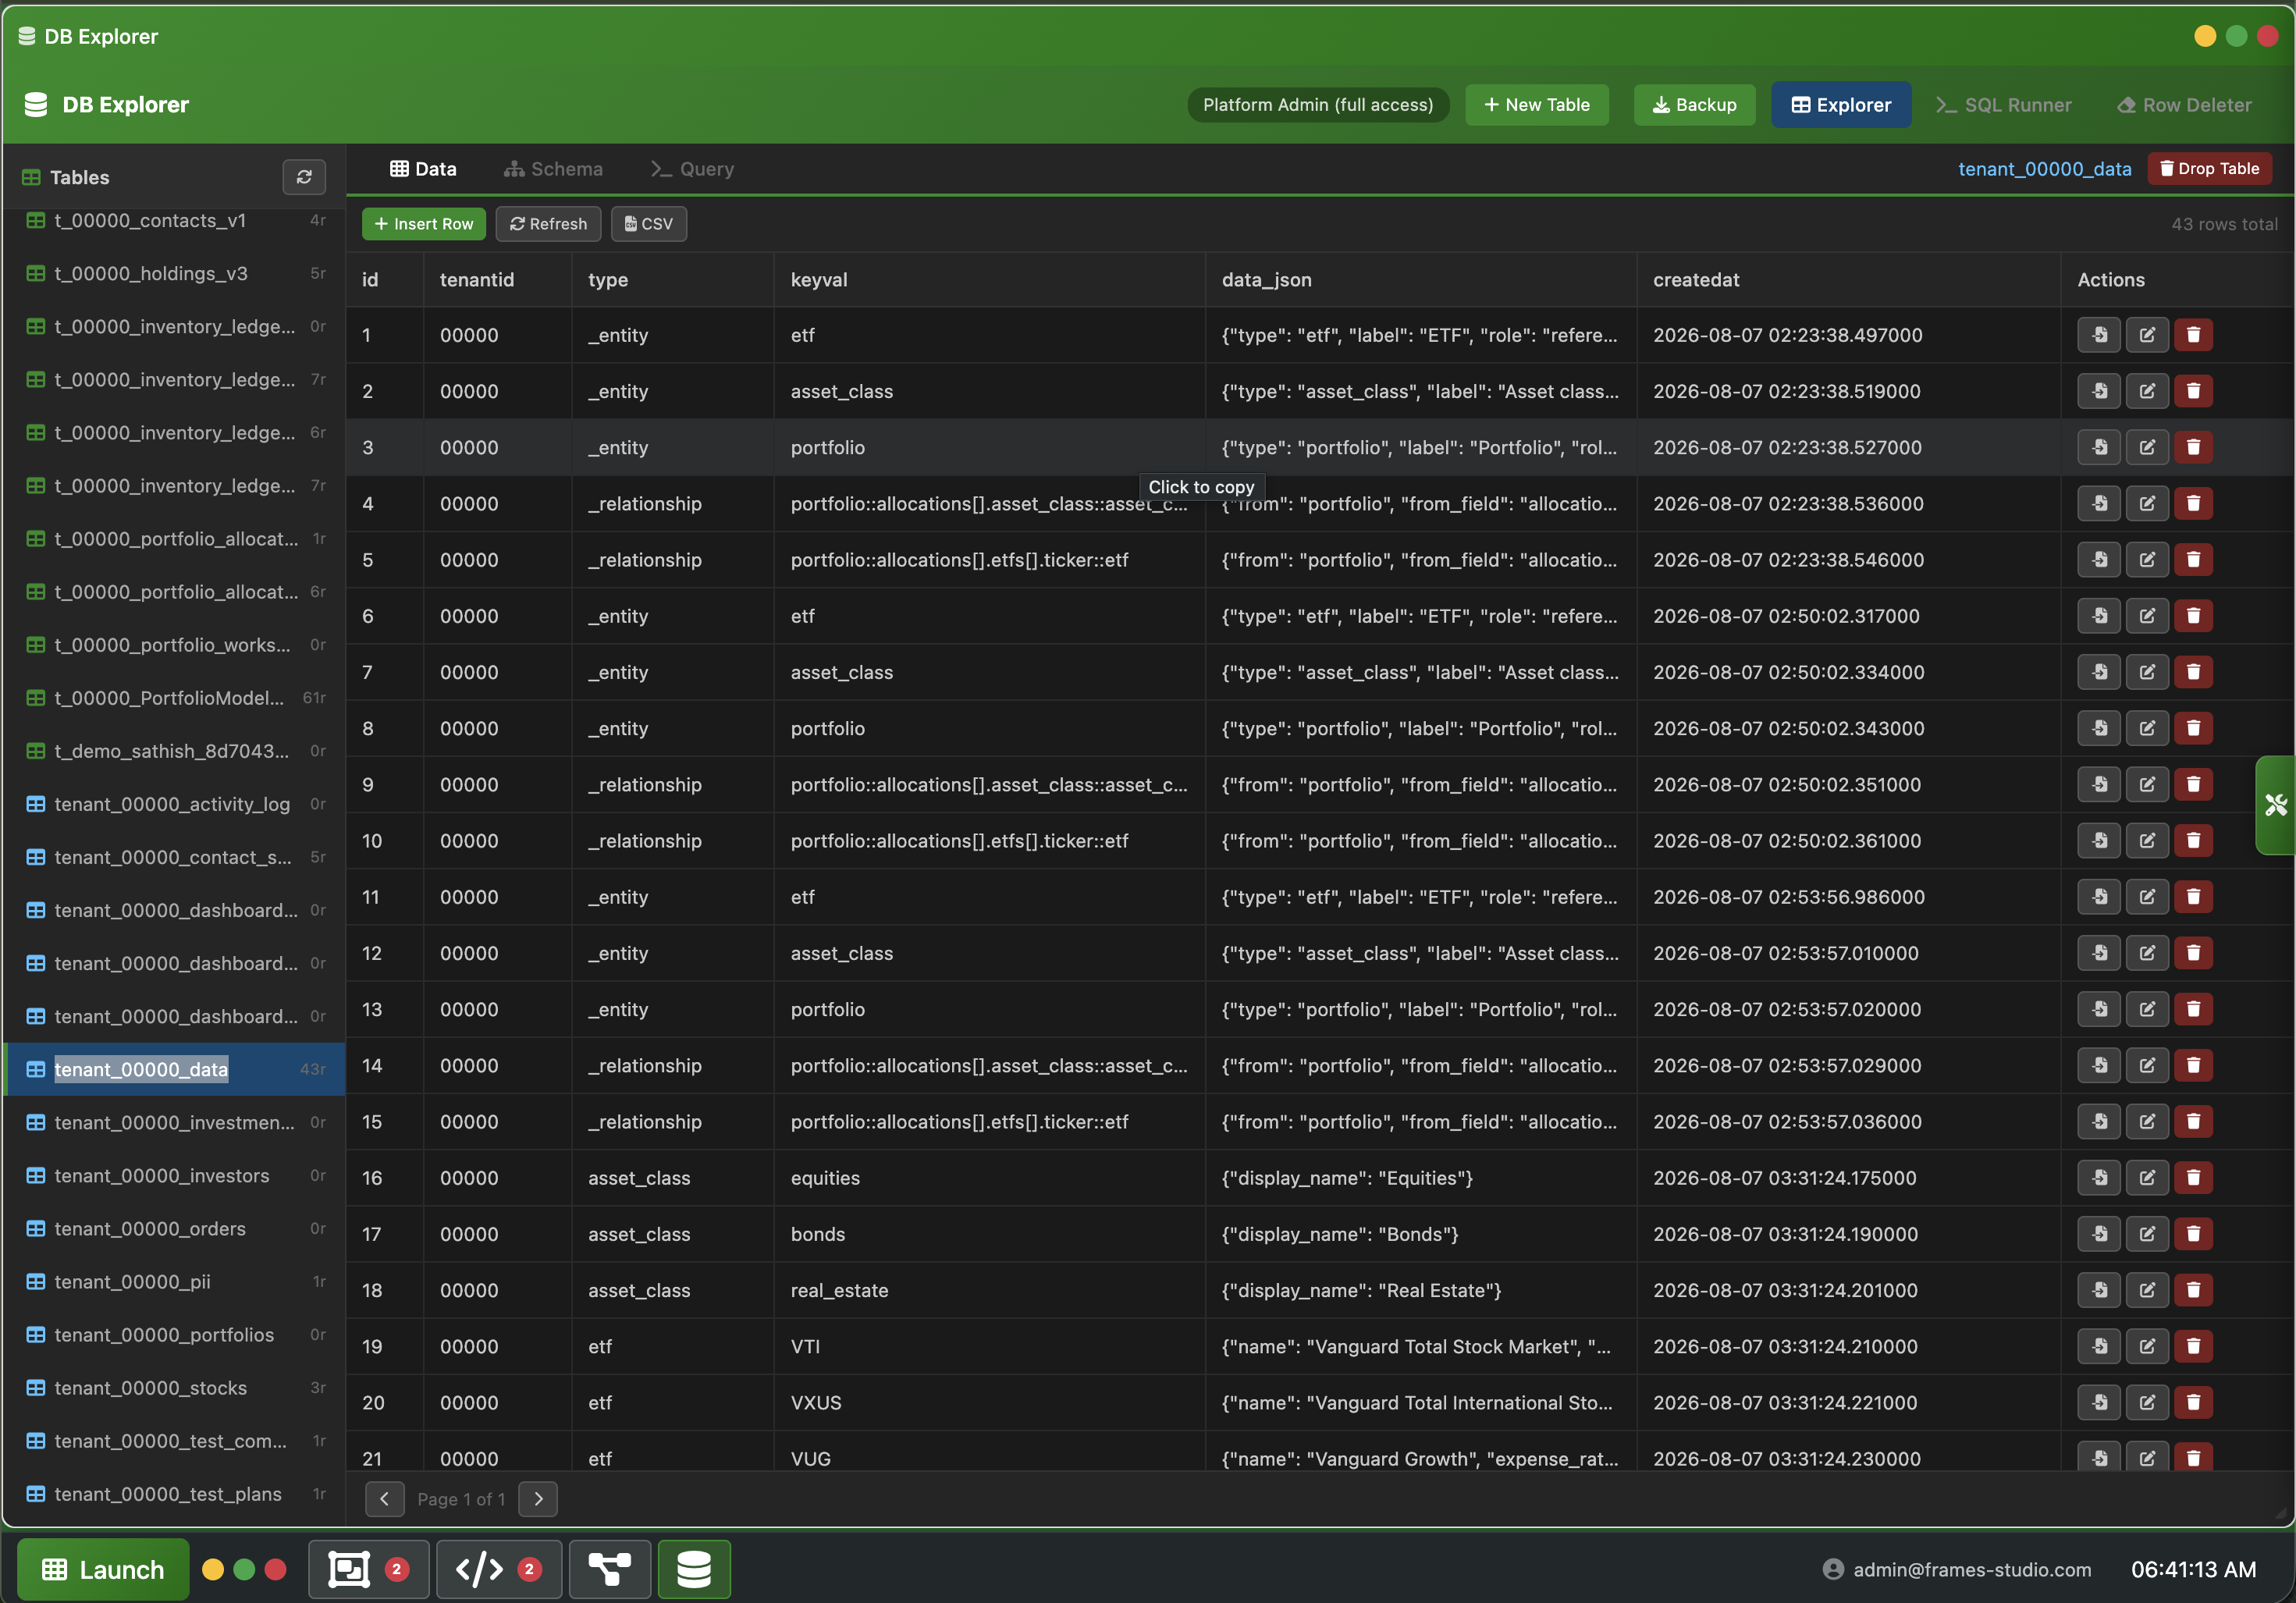Select table tenant_00000_orders
Screen dimensions: 2296x1603
click(x=175, y=1229)
